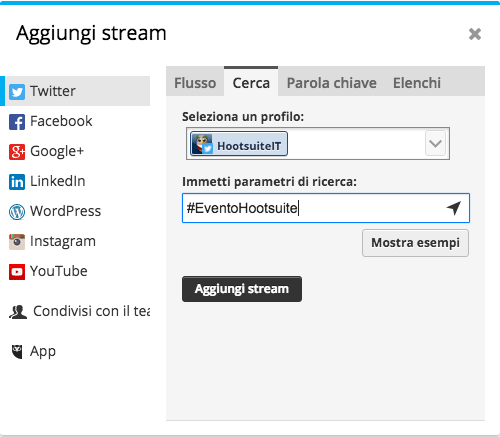Select the Cerca tab
The height and width of the screenshot is (437, 500).
[251, 82]
